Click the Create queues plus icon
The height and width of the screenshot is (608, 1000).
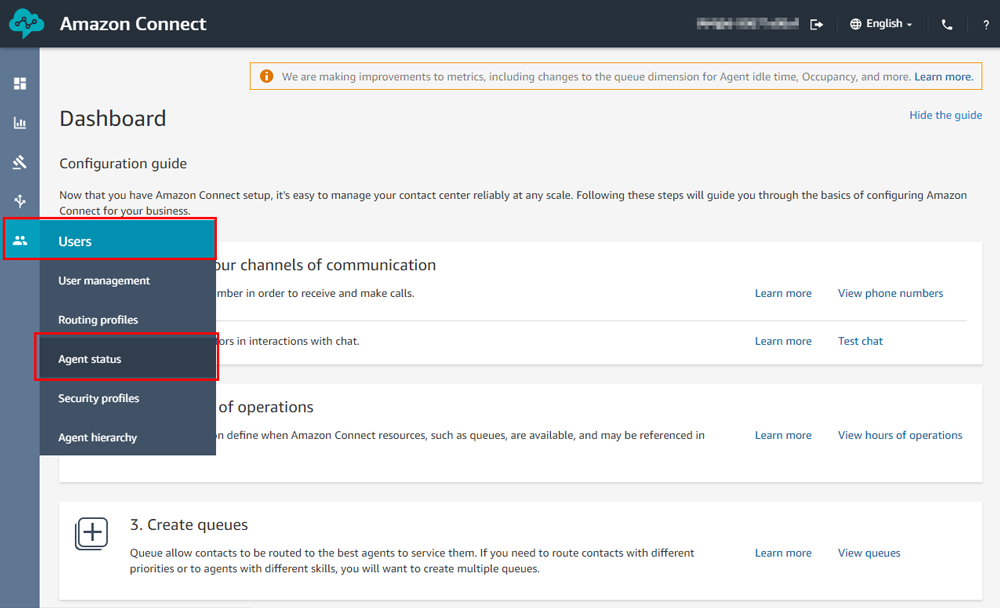coord(91,533)
